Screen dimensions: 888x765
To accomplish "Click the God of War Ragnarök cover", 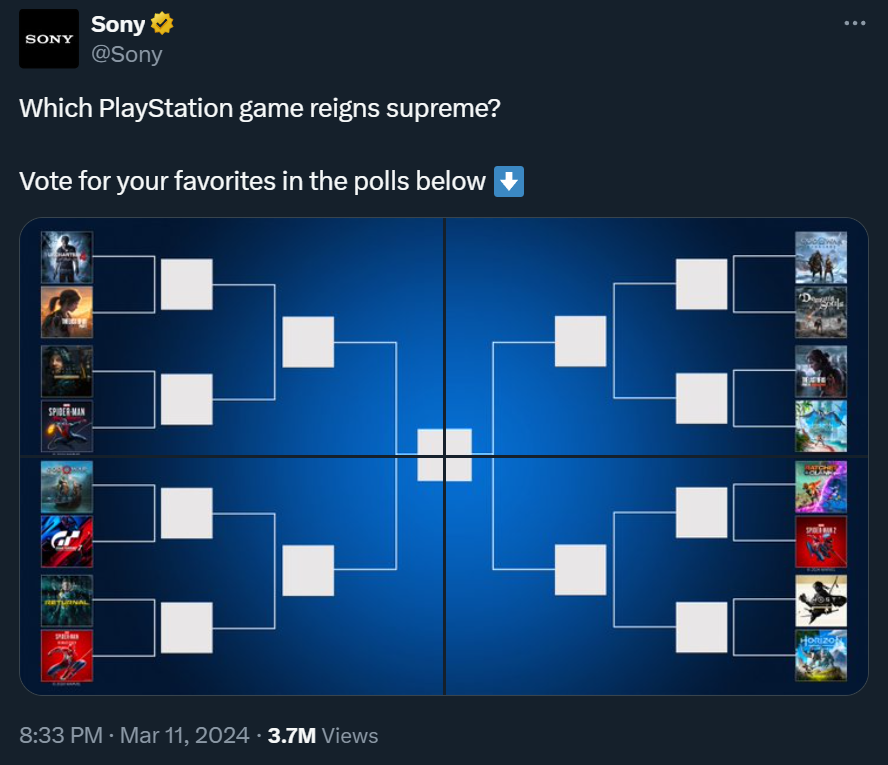I will [821, 257].
